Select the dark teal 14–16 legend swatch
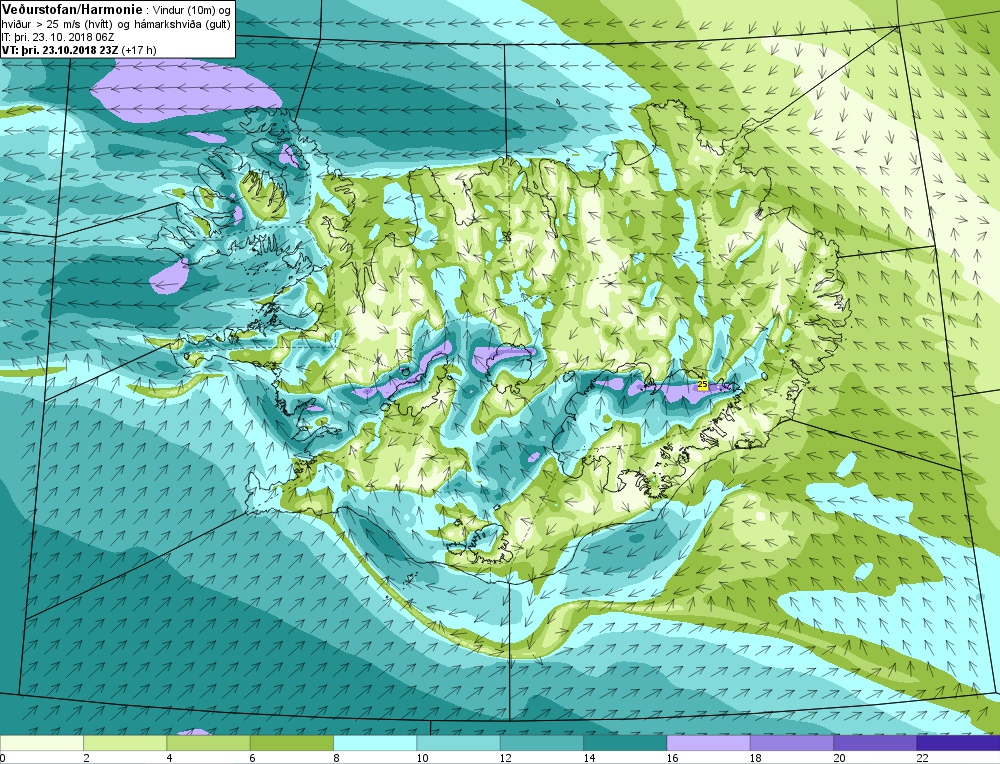Image resolution: width=1000 pixels, height=764 pixels. pos(625,743)
